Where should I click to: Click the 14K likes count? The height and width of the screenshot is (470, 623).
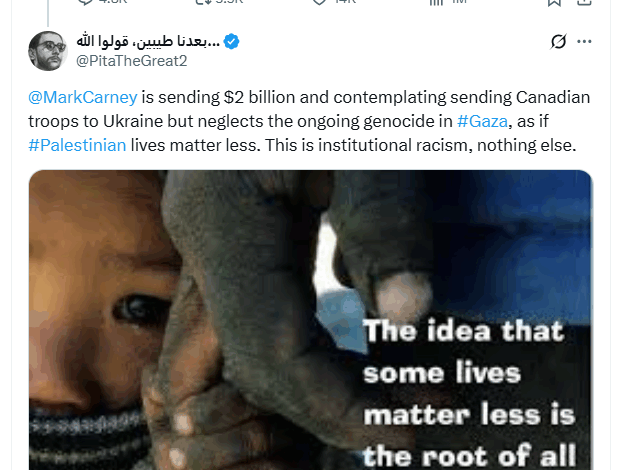click(x=345, y=2)
